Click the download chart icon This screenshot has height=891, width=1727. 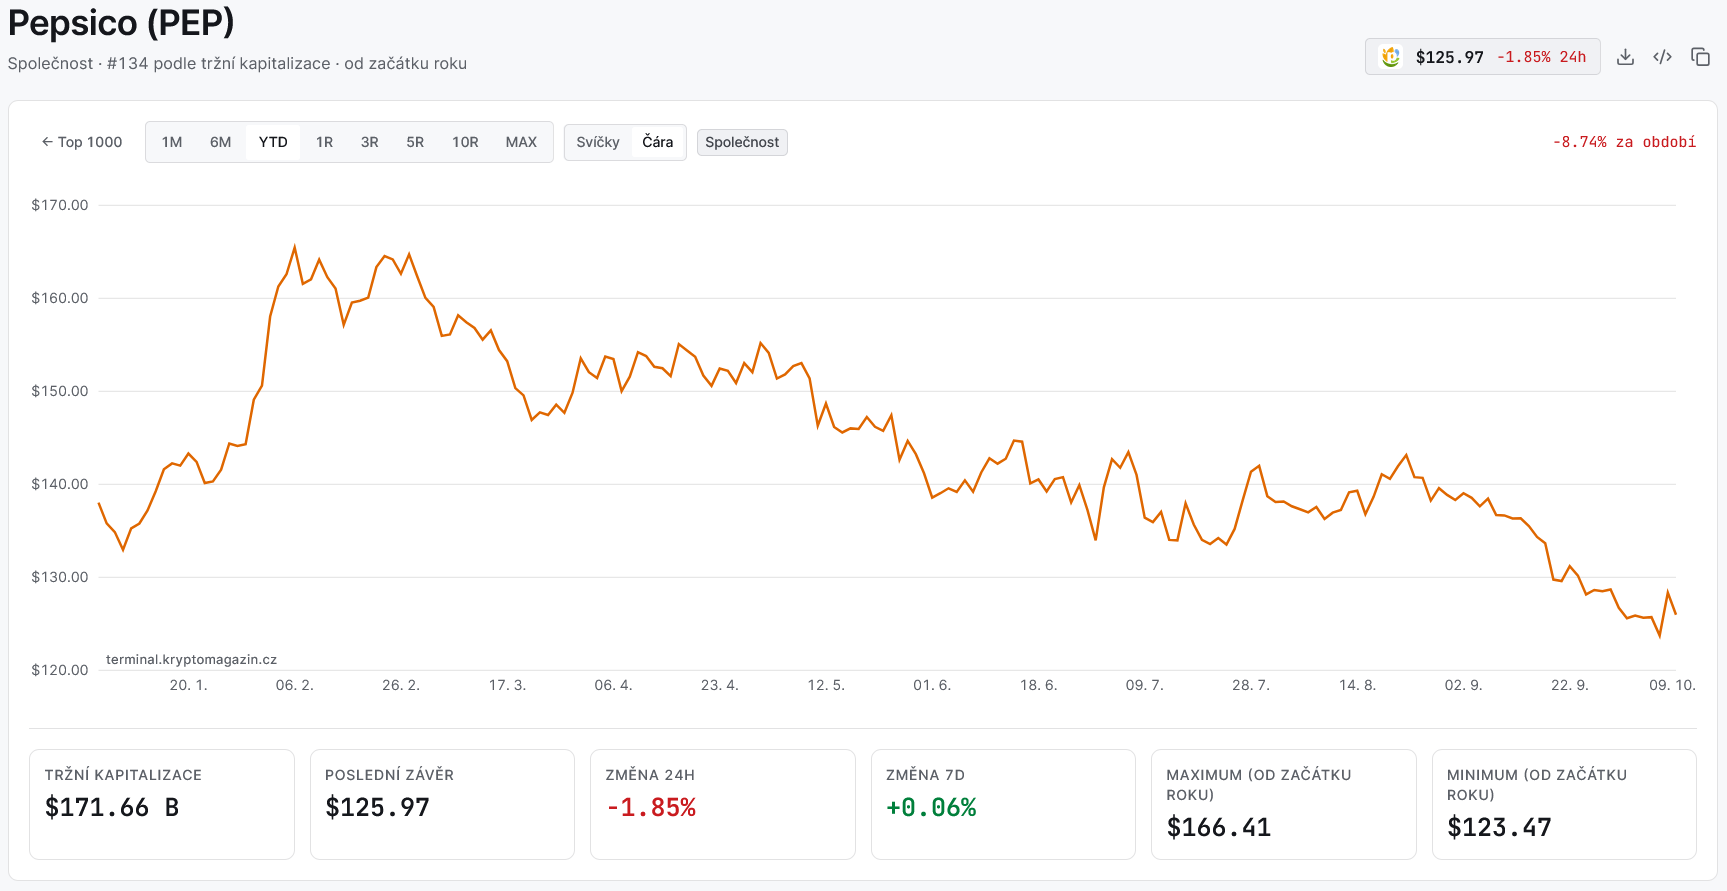point(1625,57)
